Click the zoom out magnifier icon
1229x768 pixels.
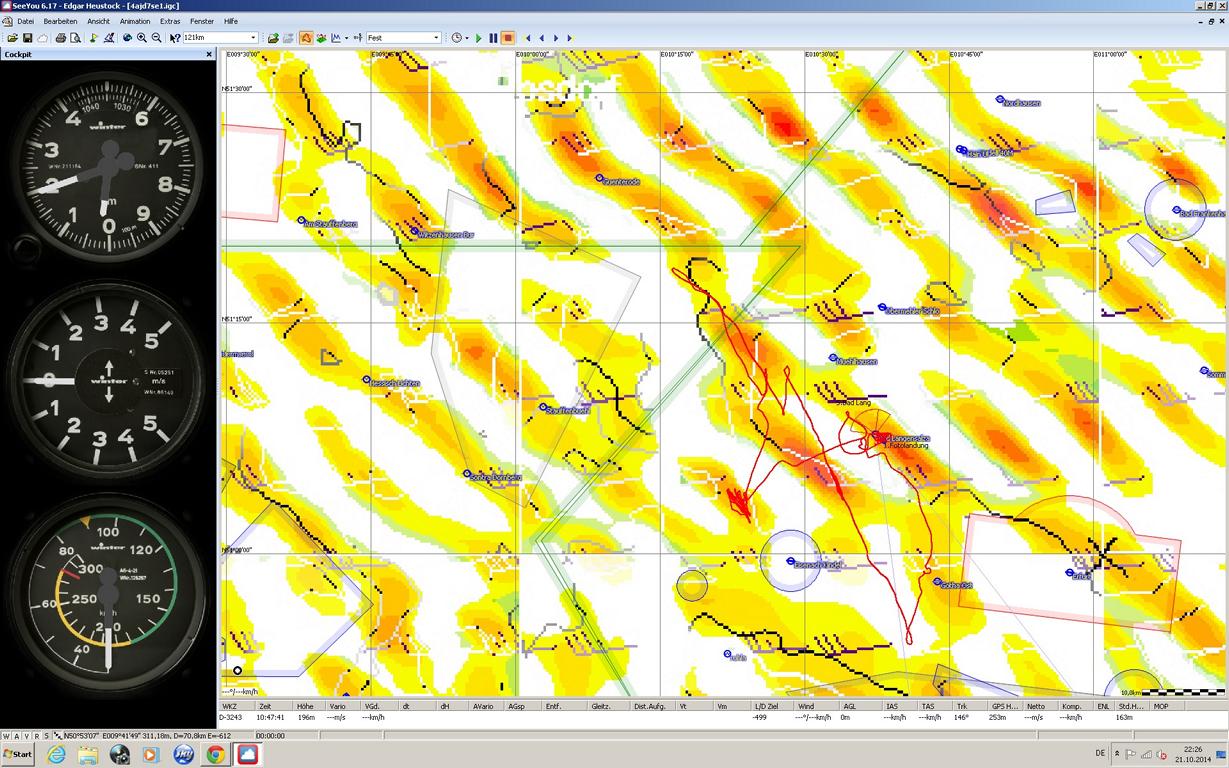tap(156, 38)
